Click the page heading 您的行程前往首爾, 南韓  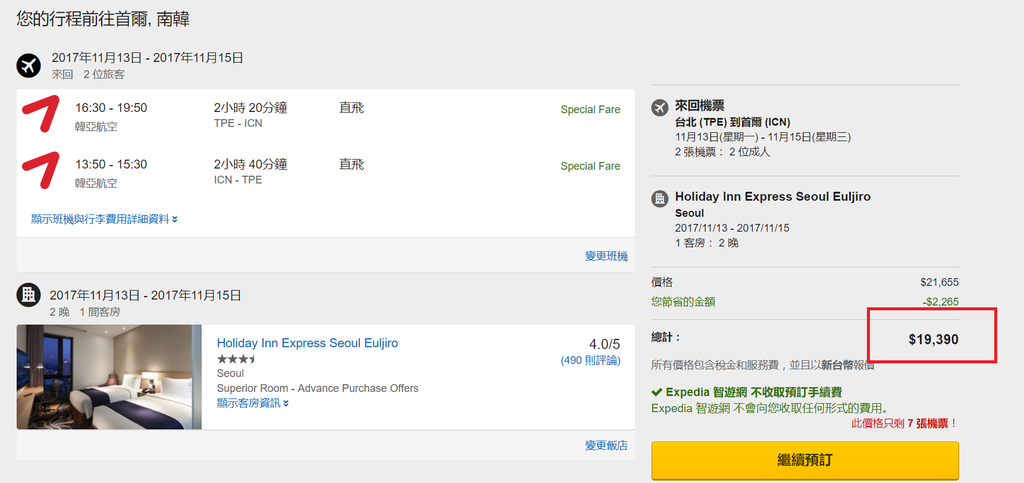pyautogui.click(x=103, y=18)
